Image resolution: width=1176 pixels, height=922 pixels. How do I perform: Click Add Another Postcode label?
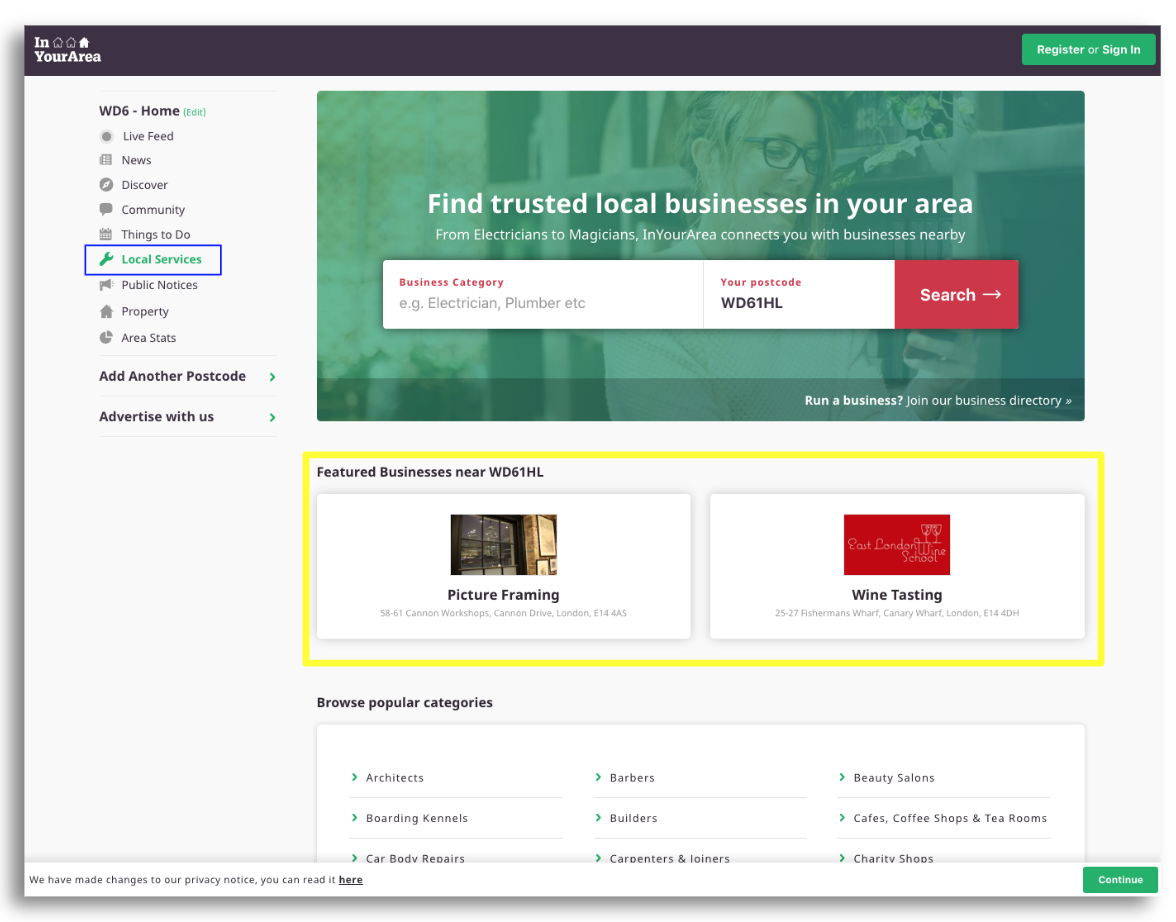[172, 376]
